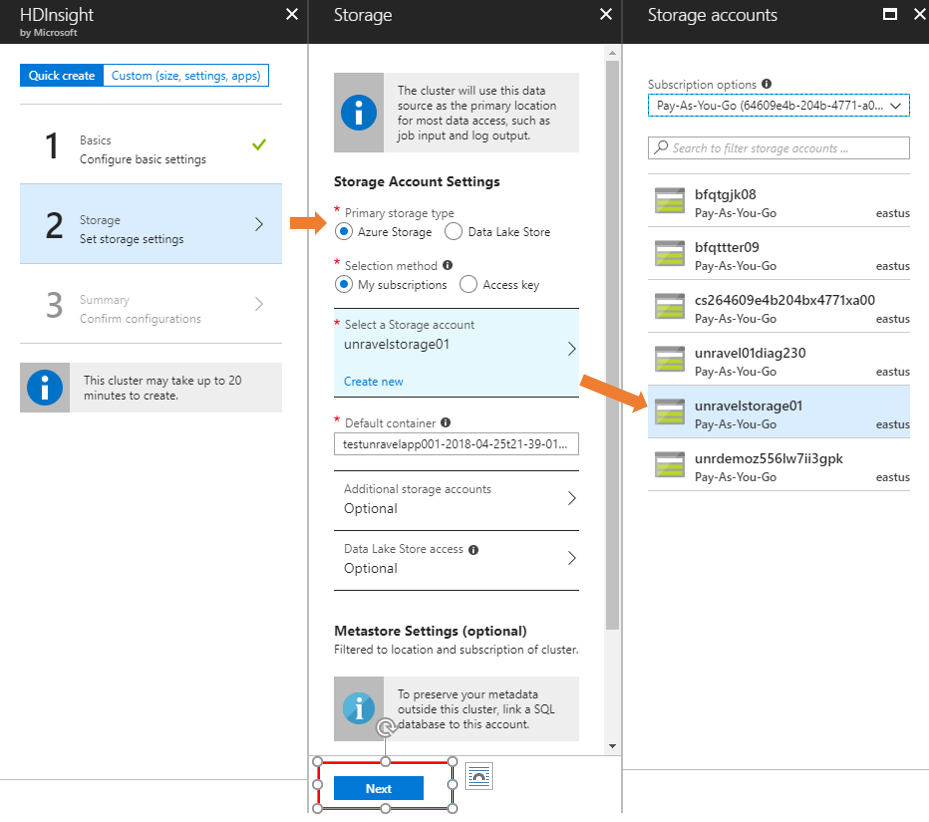Open step 1 Basics

[151, 145]
